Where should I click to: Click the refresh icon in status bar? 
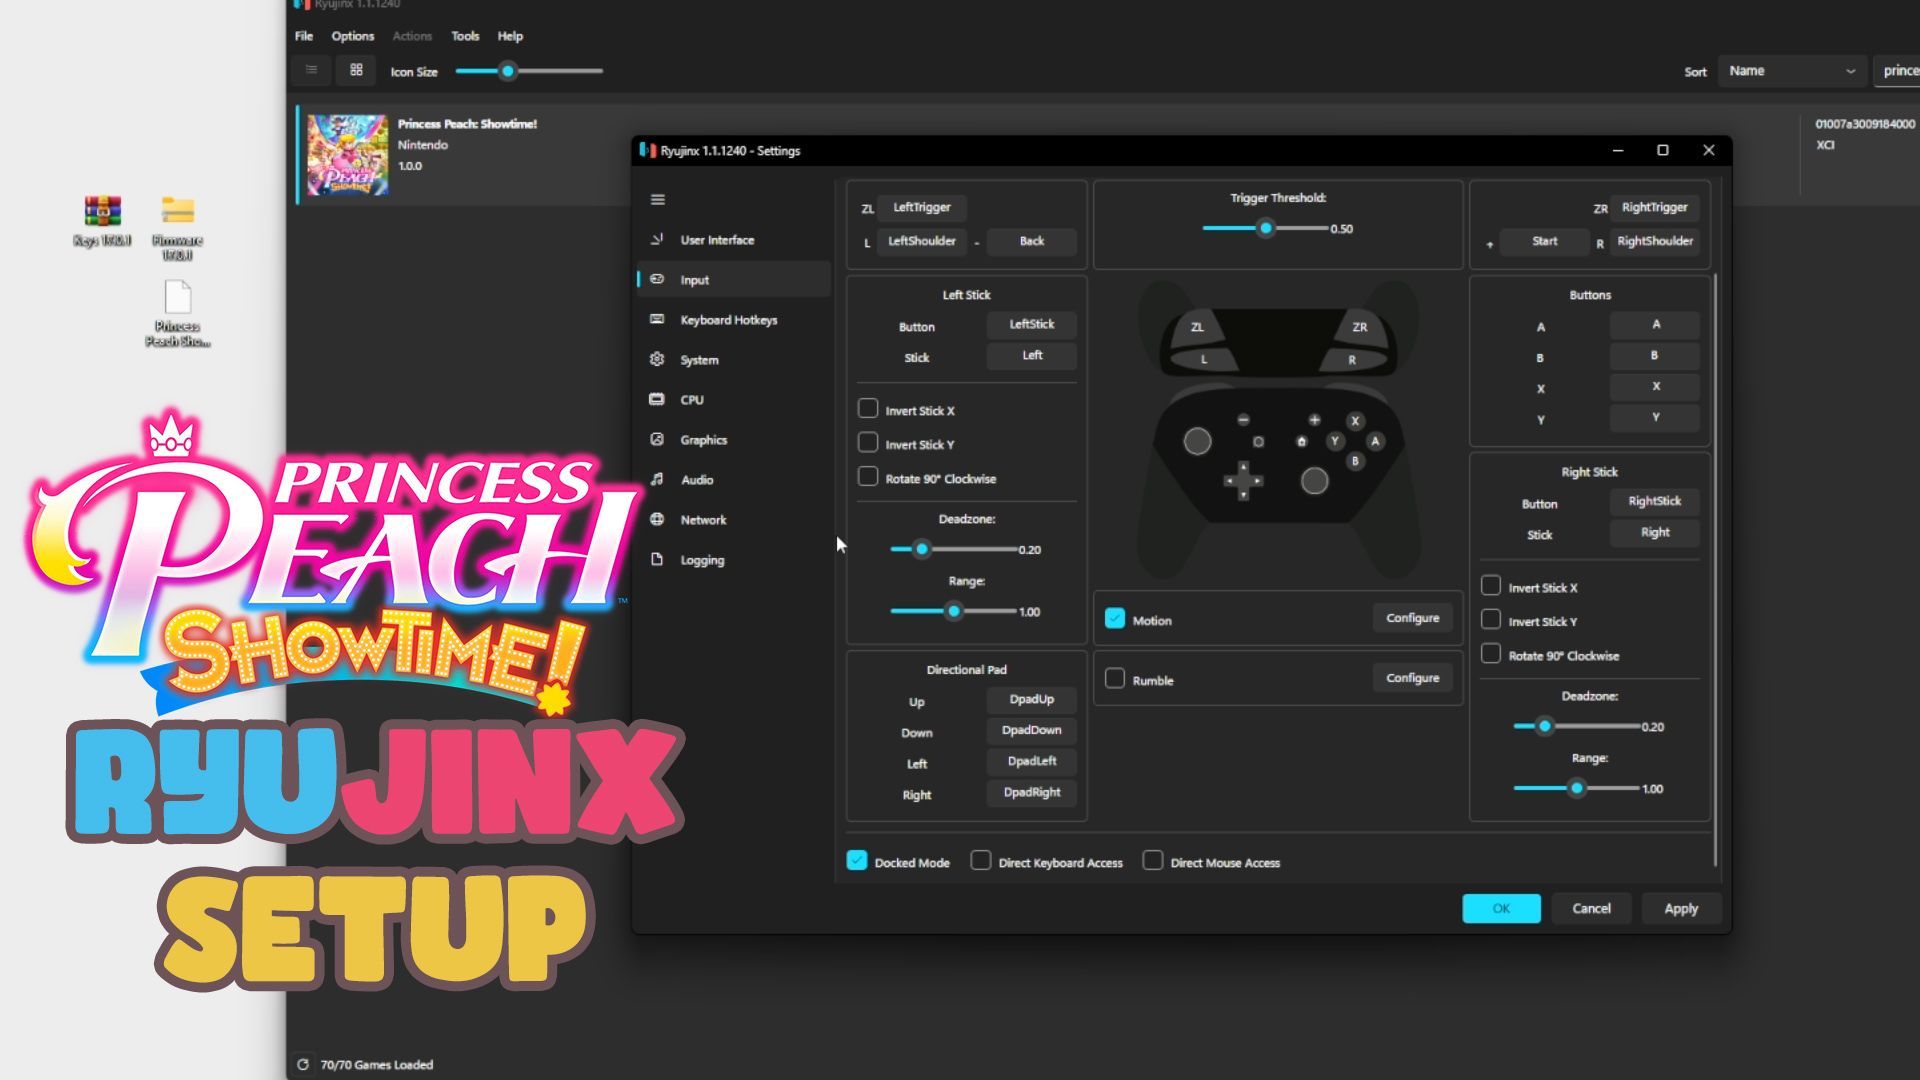[303, 1065]
